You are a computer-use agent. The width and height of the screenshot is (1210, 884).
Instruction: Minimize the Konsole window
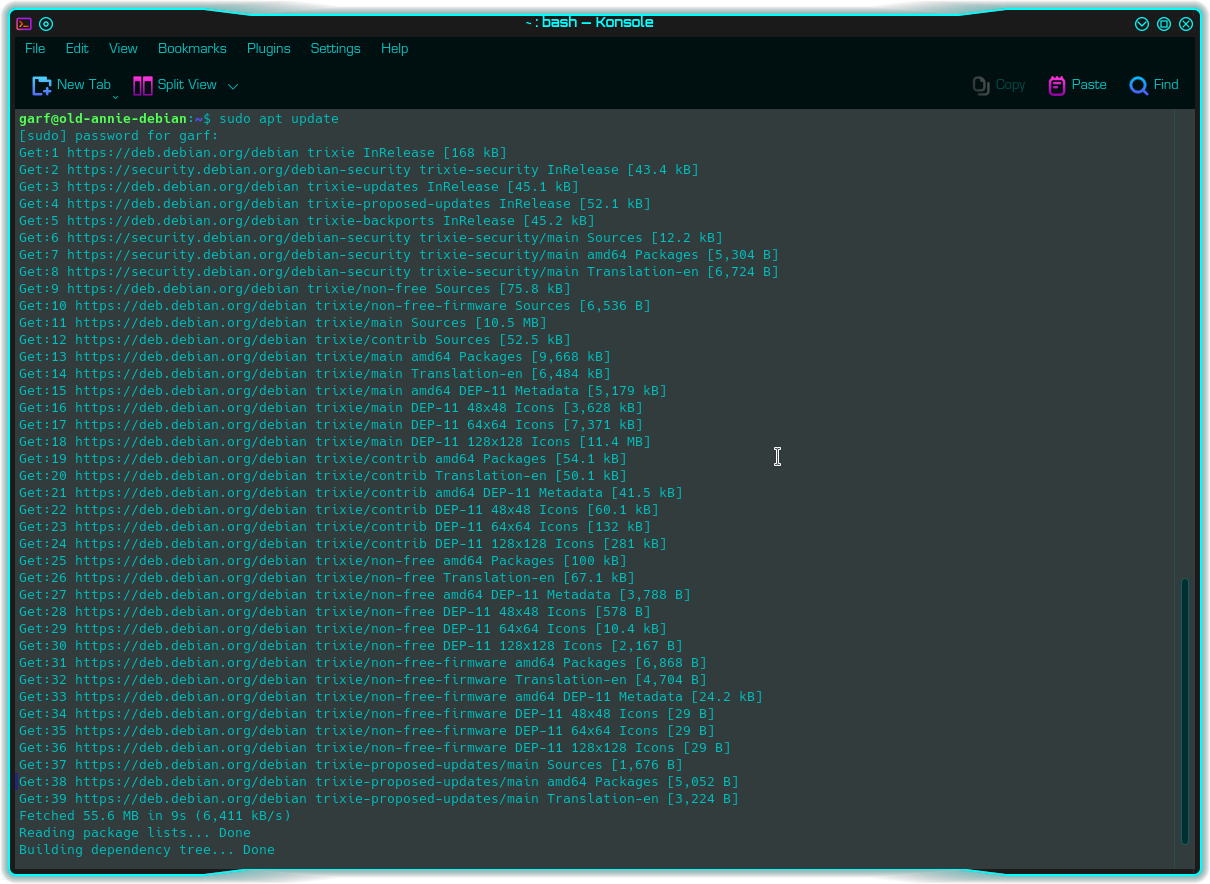(1142, 24)
